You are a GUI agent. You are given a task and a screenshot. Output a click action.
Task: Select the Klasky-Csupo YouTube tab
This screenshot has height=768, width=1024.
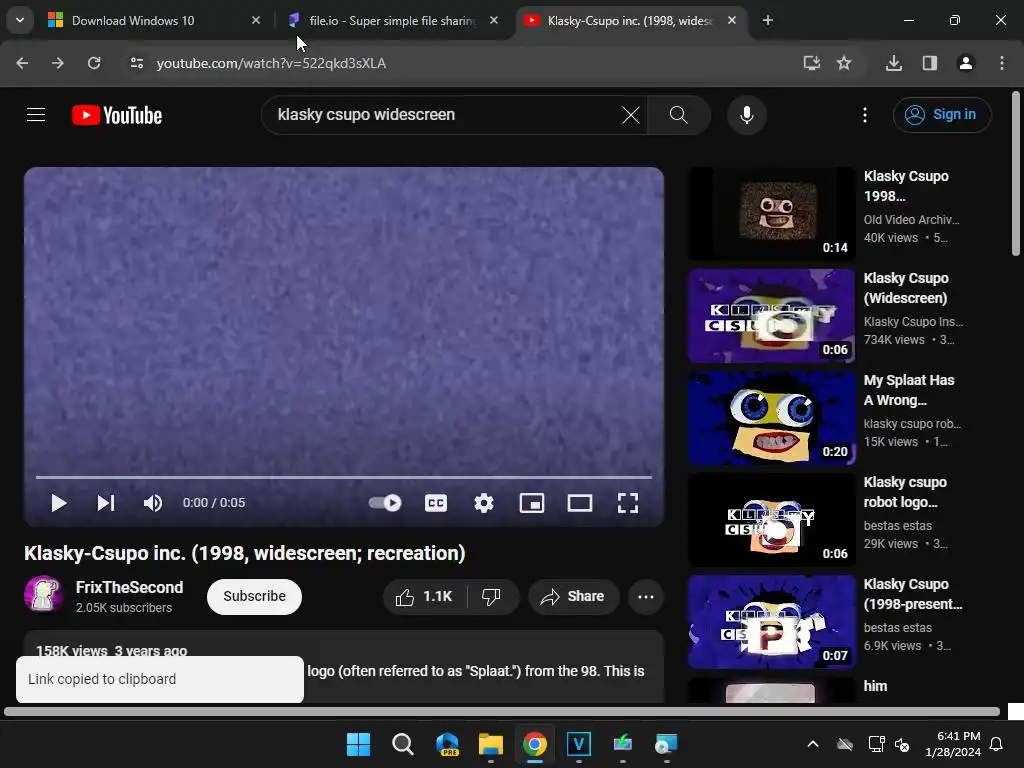[630, 20]
